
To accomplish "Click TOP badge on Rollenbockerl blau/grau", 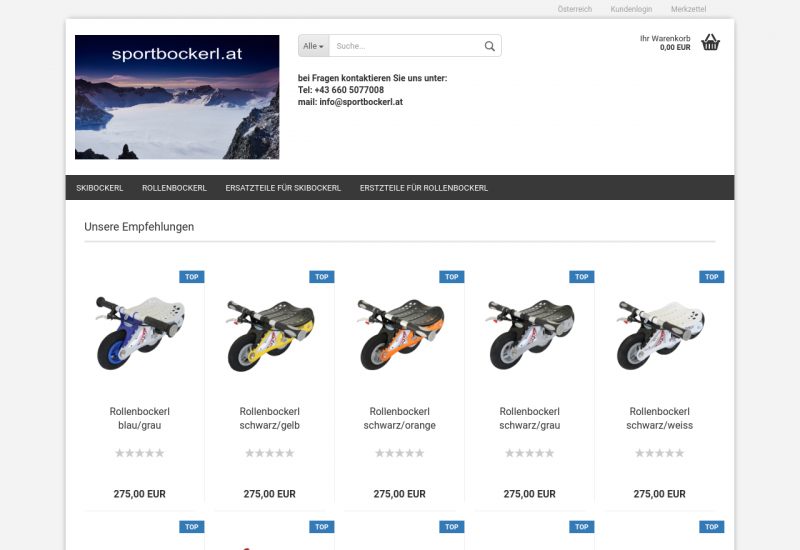I will tap(192, 277).
